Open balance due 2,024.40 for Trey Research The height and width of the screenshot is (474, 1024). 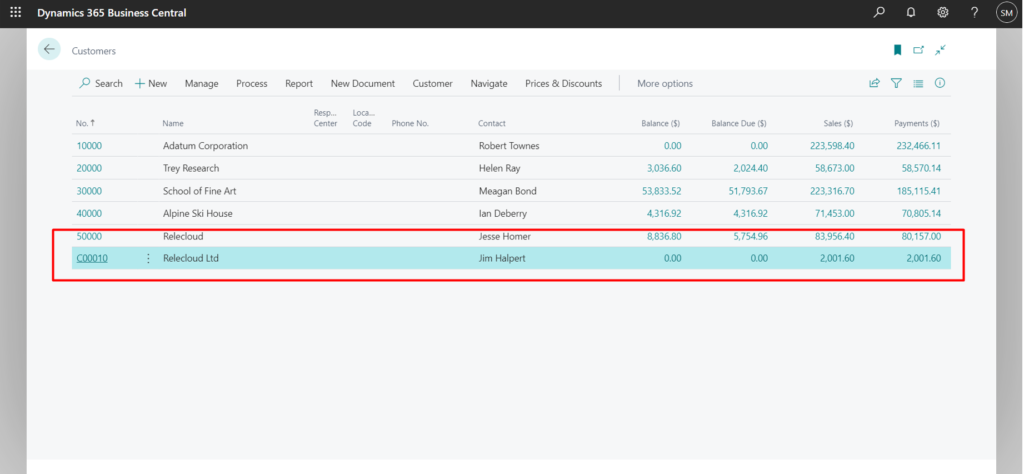coord(750,168)
